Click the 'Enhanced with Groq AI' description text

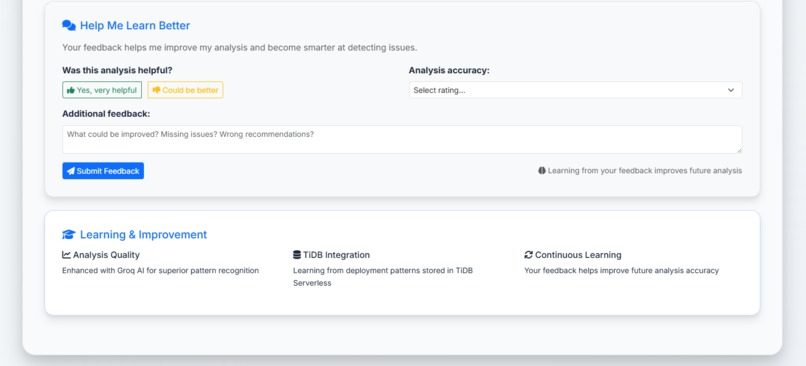pos(160,270)
